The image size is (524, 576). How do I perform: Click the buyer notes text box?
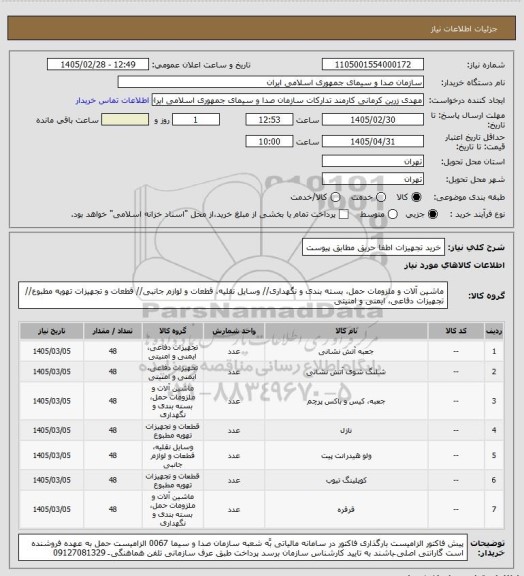tap(243, 547)
